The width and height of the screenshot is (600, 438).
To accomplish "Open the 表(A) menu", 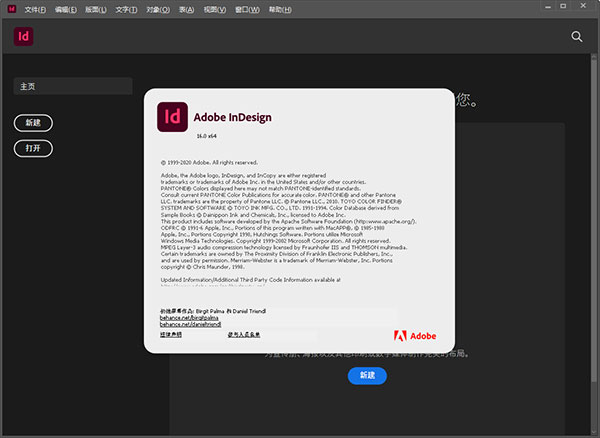I will point(184,8).
